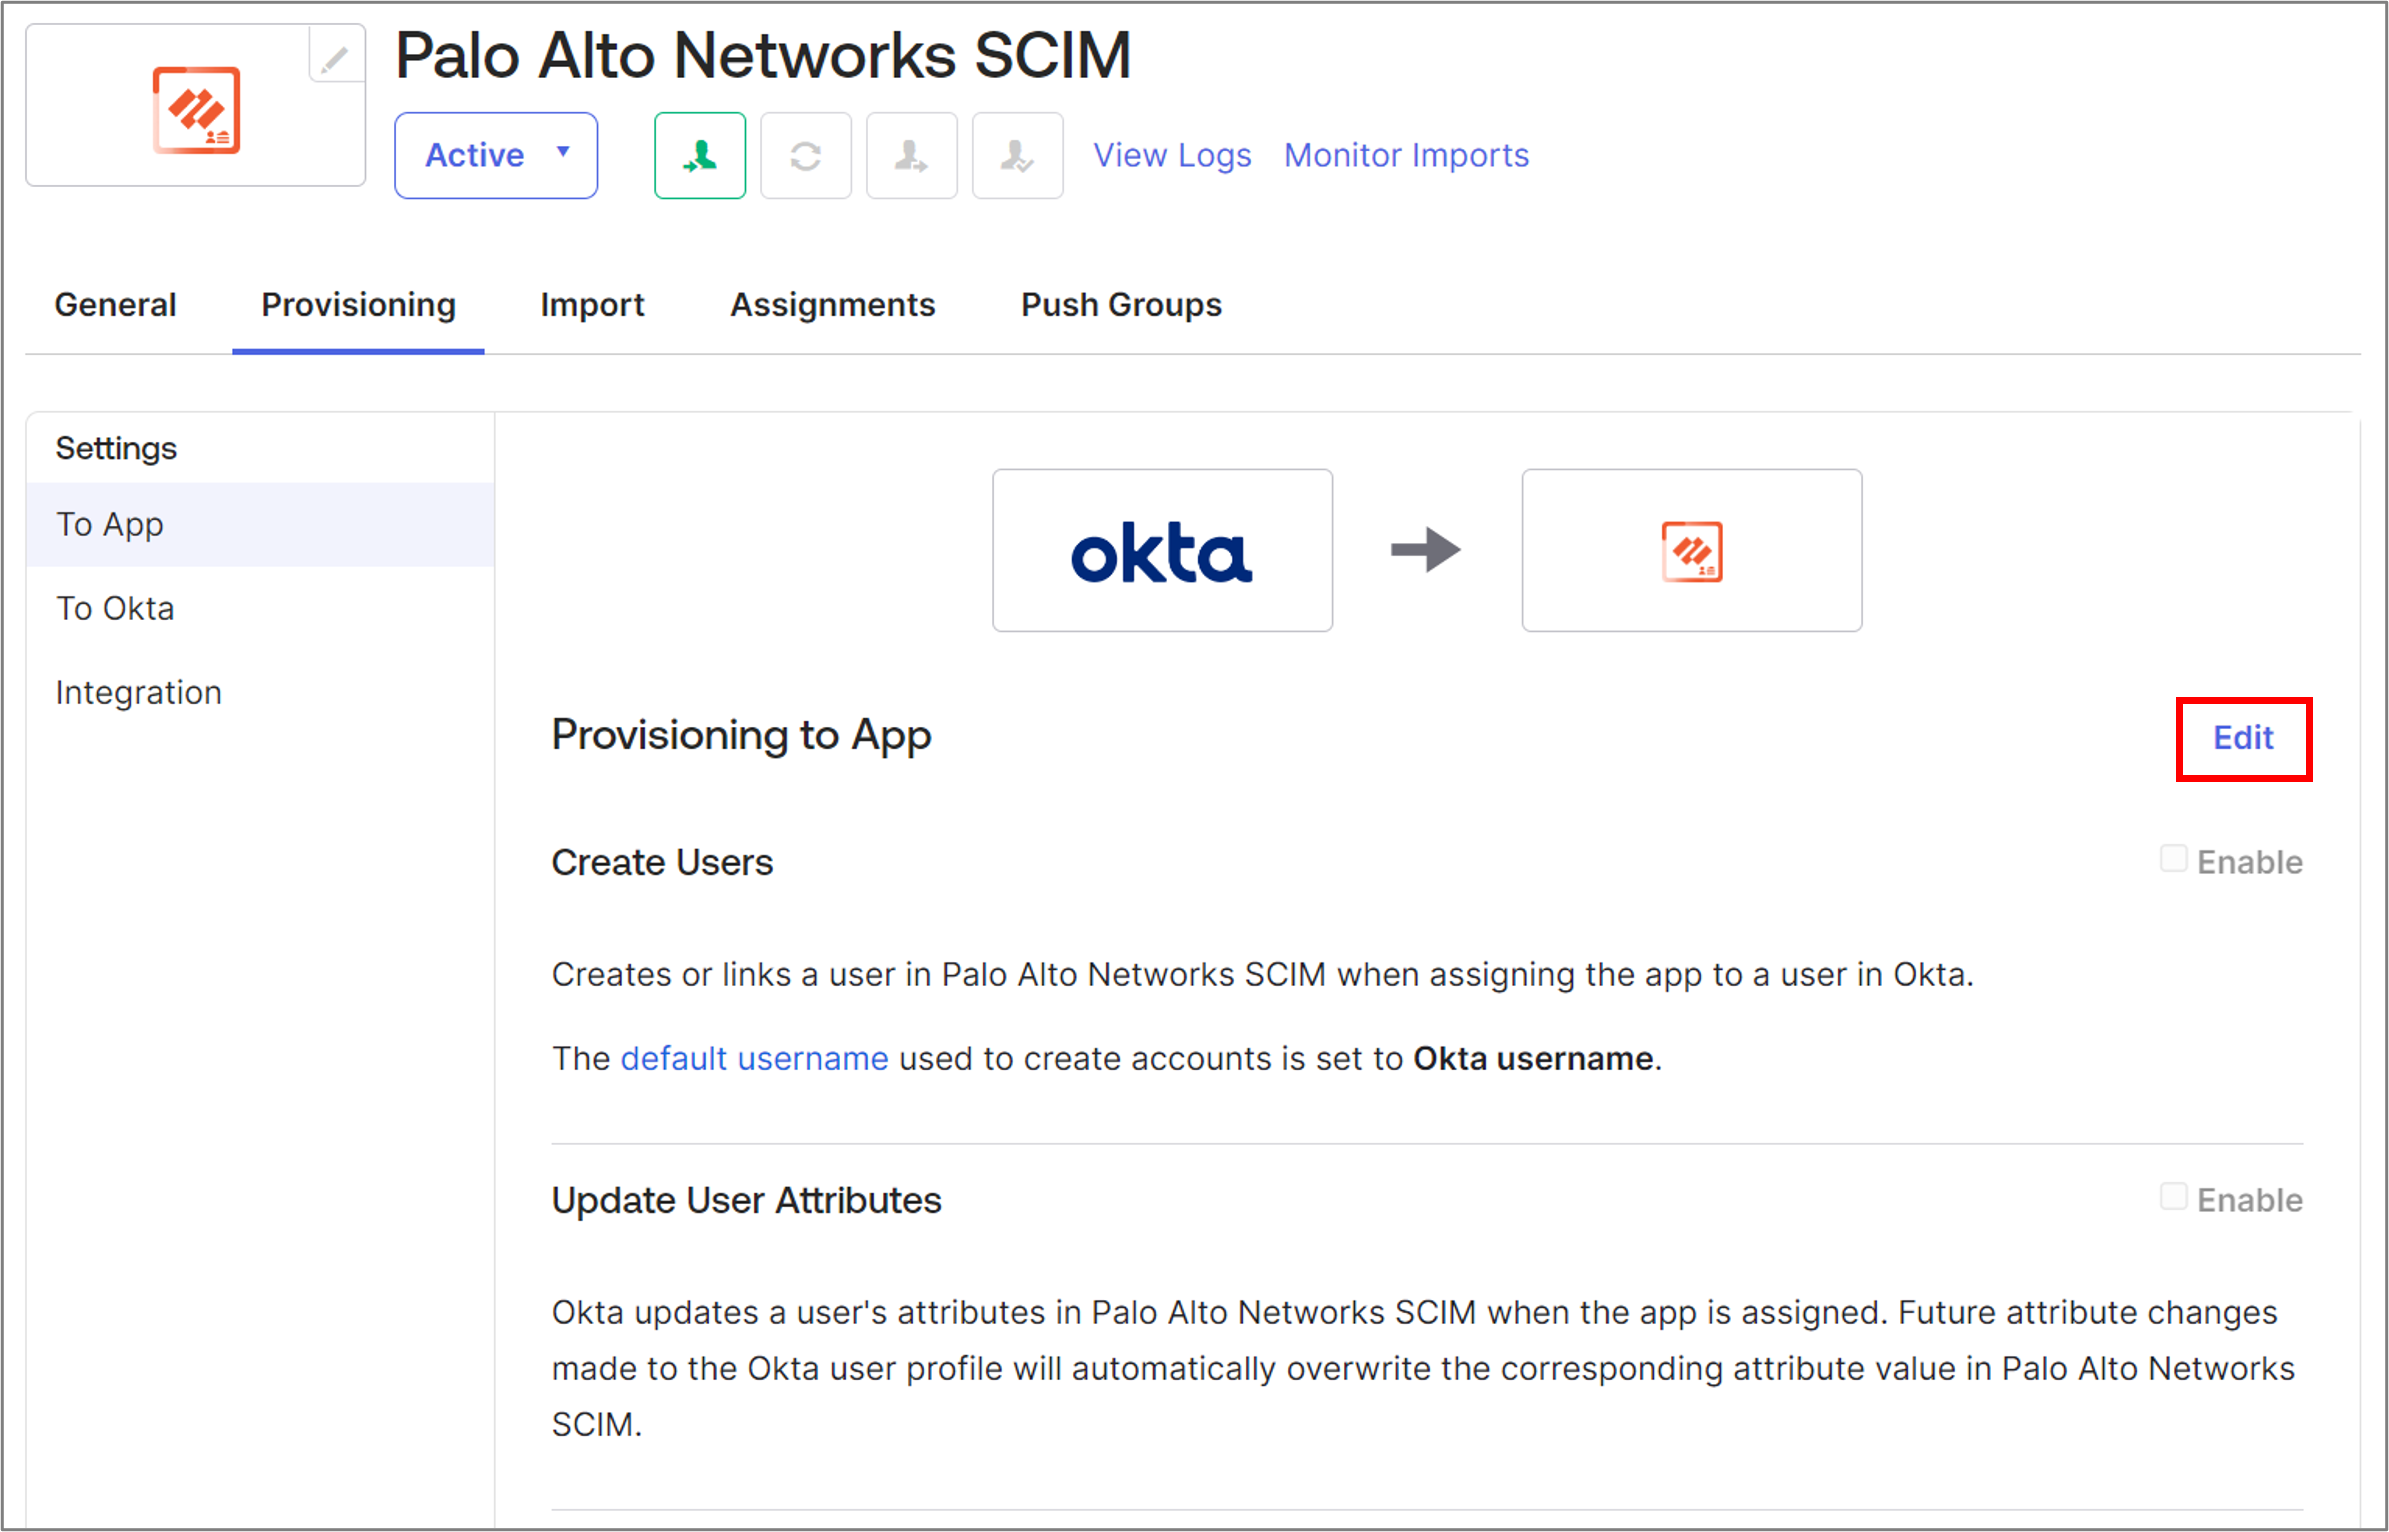Click the Push Profile checkmark icon

click(x=1018, y=156)
